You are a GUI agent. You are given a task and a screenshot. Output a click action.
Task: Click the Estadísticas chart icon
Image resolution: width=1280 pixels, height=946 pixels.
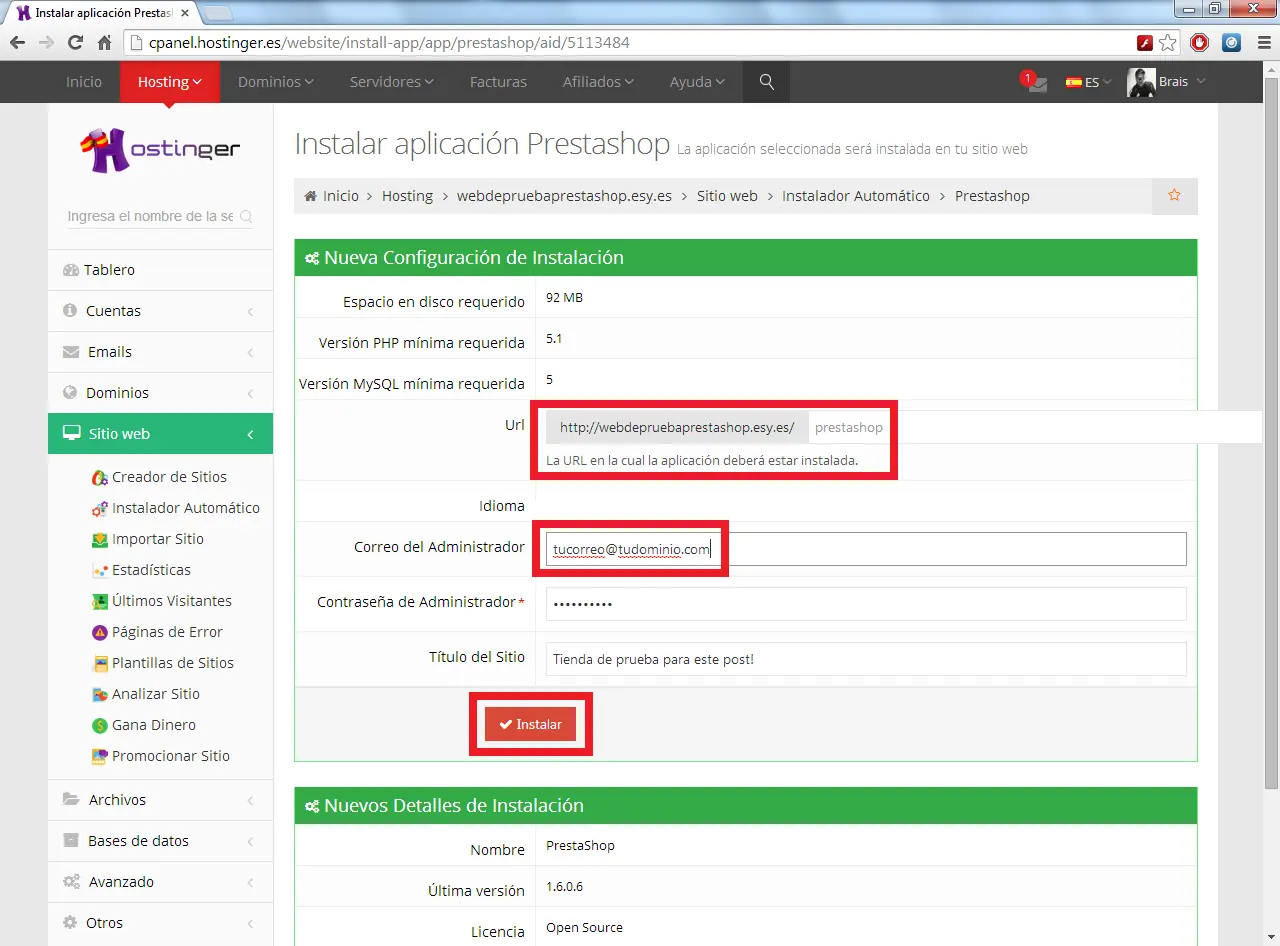point(99,570)
